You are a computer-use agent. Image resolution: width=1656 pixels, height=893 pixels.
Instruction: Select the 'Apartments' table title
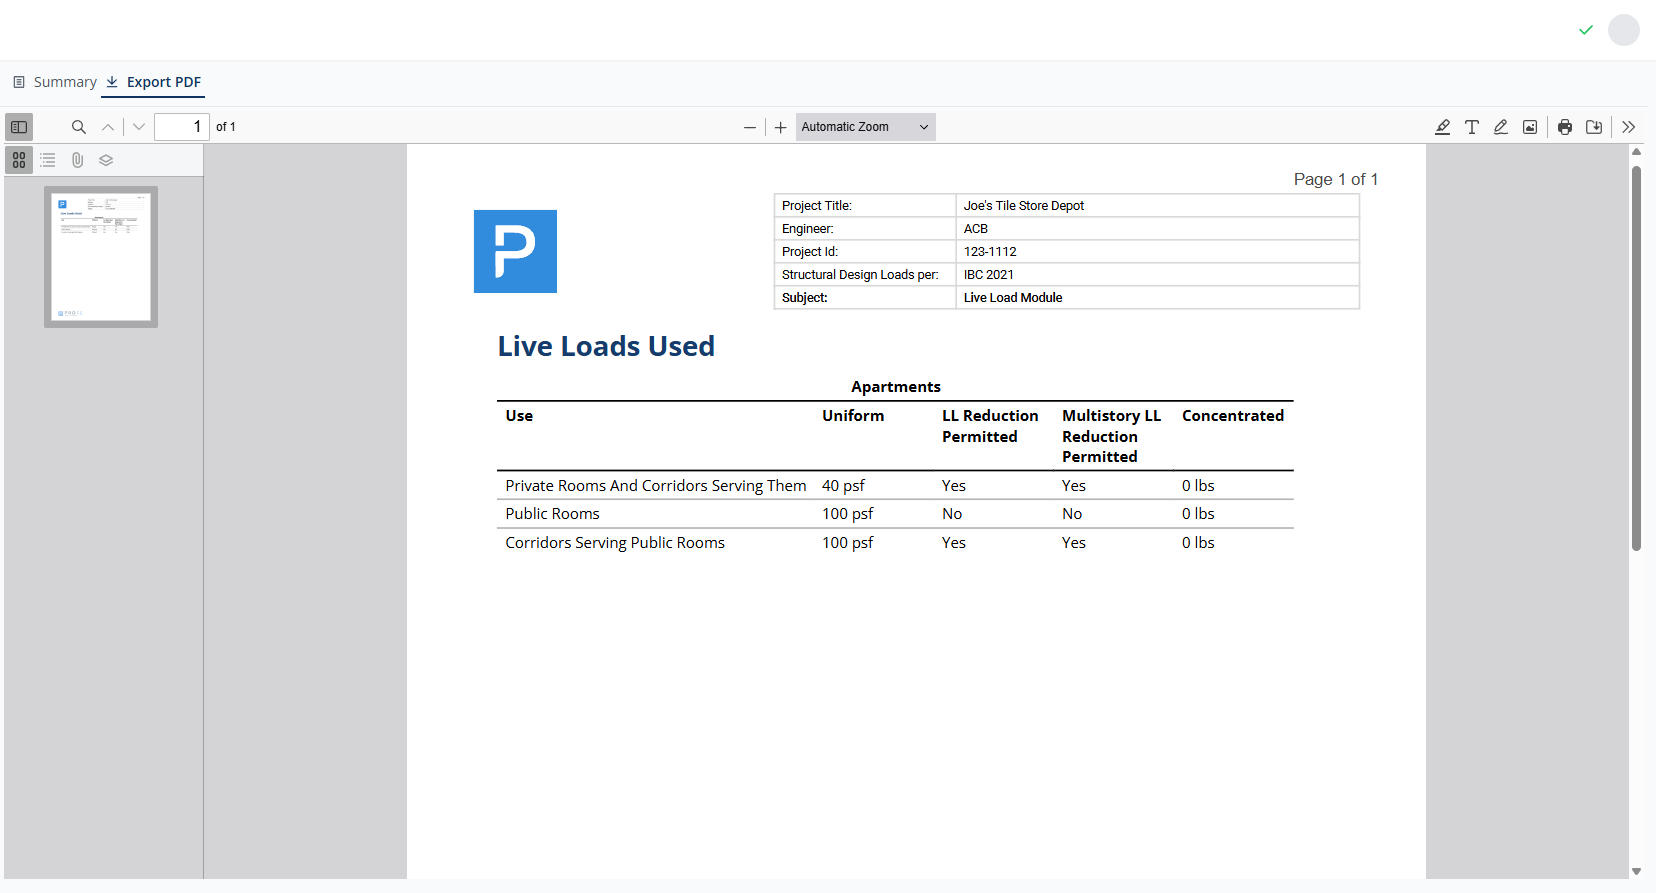(x=896, y=387)
